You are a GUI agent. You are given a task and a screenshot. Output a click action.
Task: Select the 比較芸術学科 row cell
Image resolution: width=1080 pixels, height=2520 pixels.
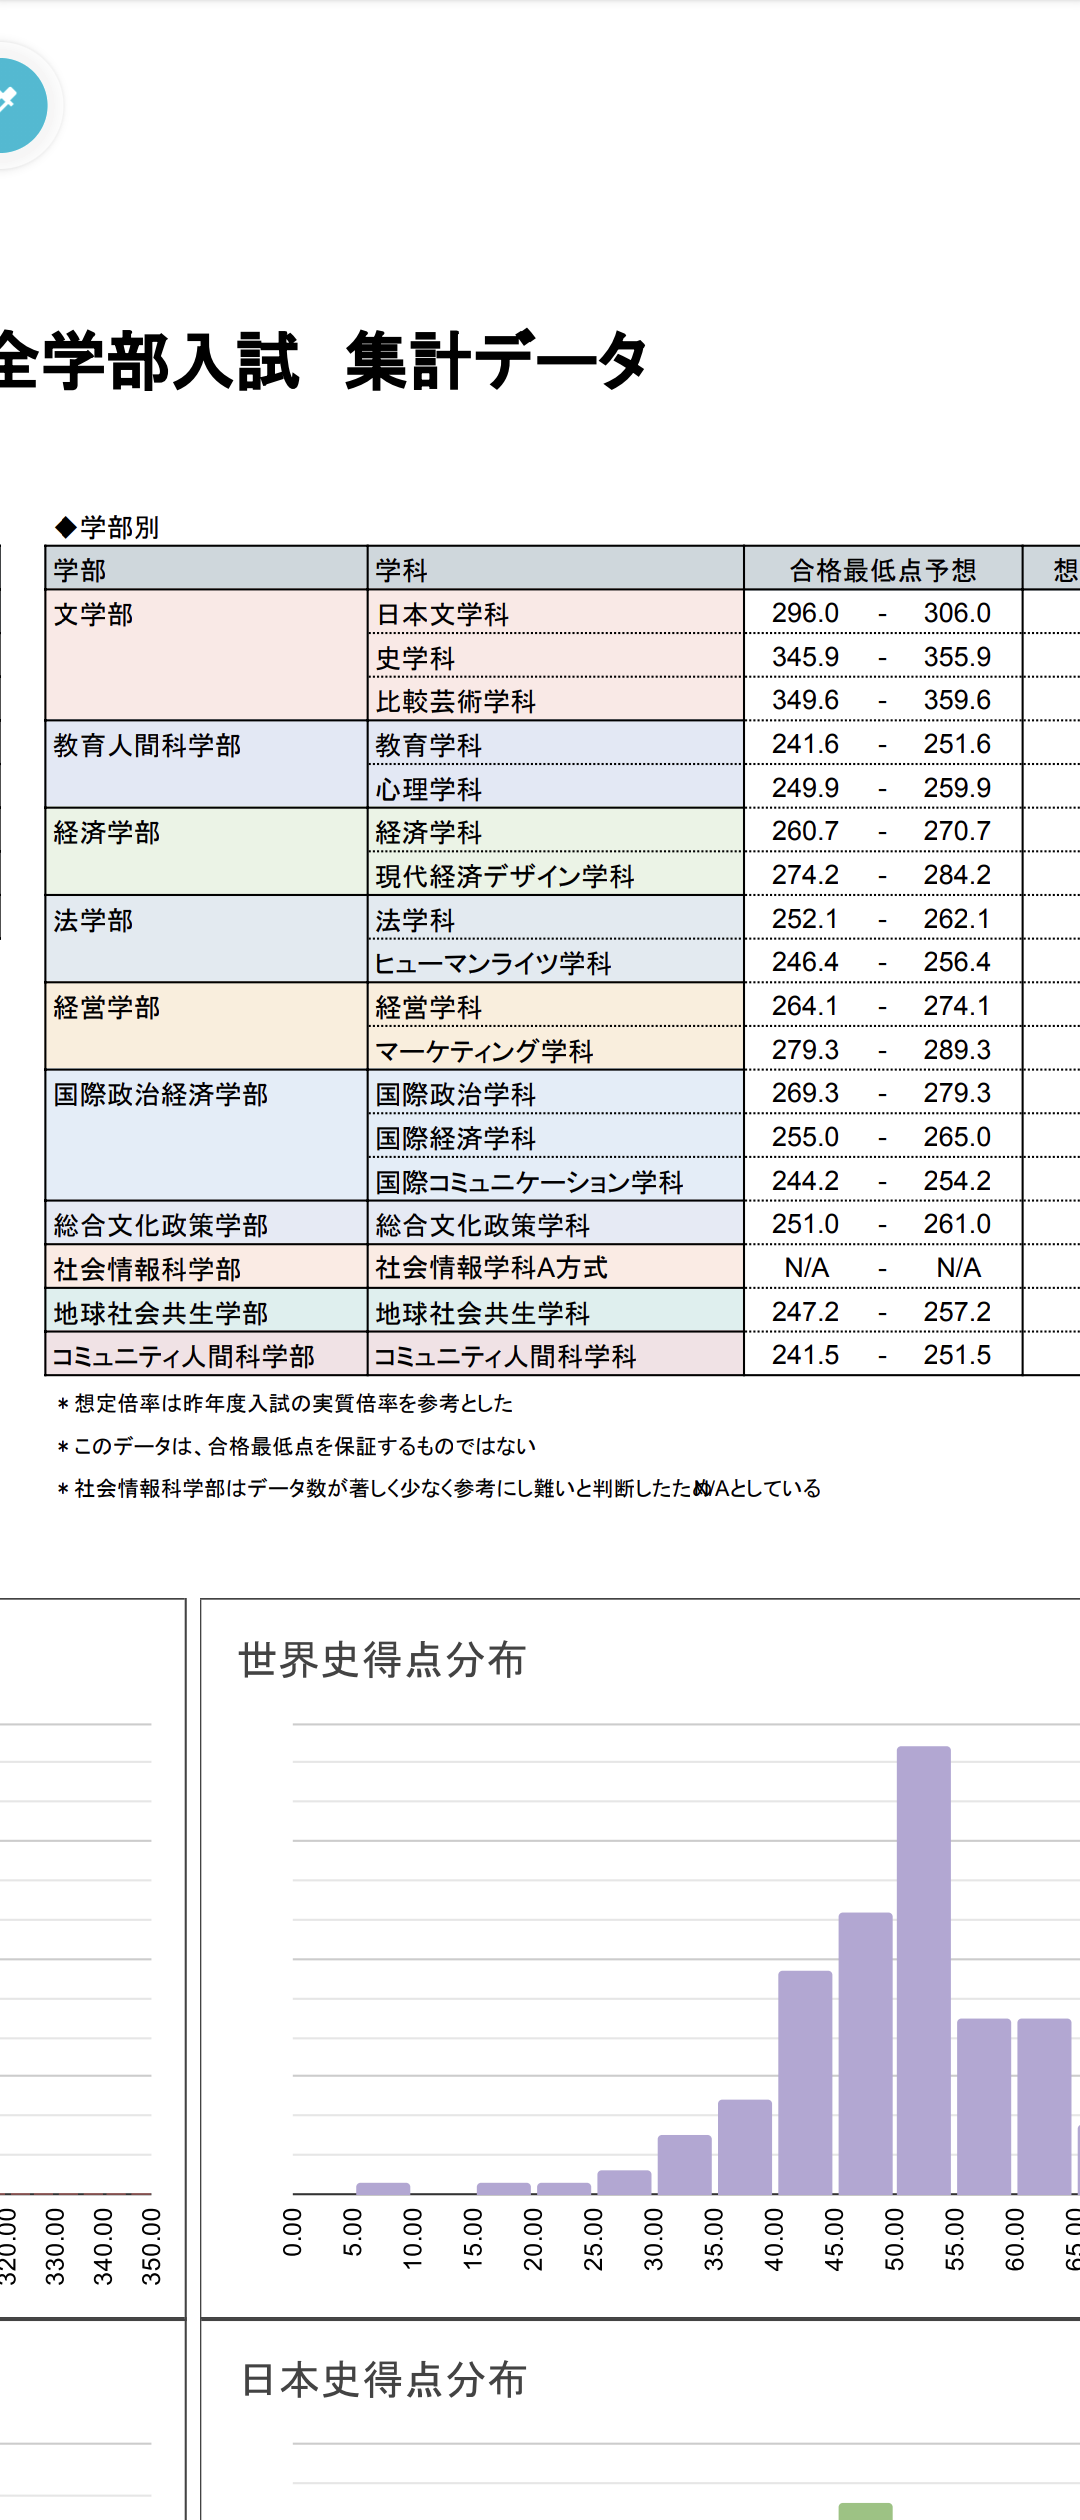555,701
